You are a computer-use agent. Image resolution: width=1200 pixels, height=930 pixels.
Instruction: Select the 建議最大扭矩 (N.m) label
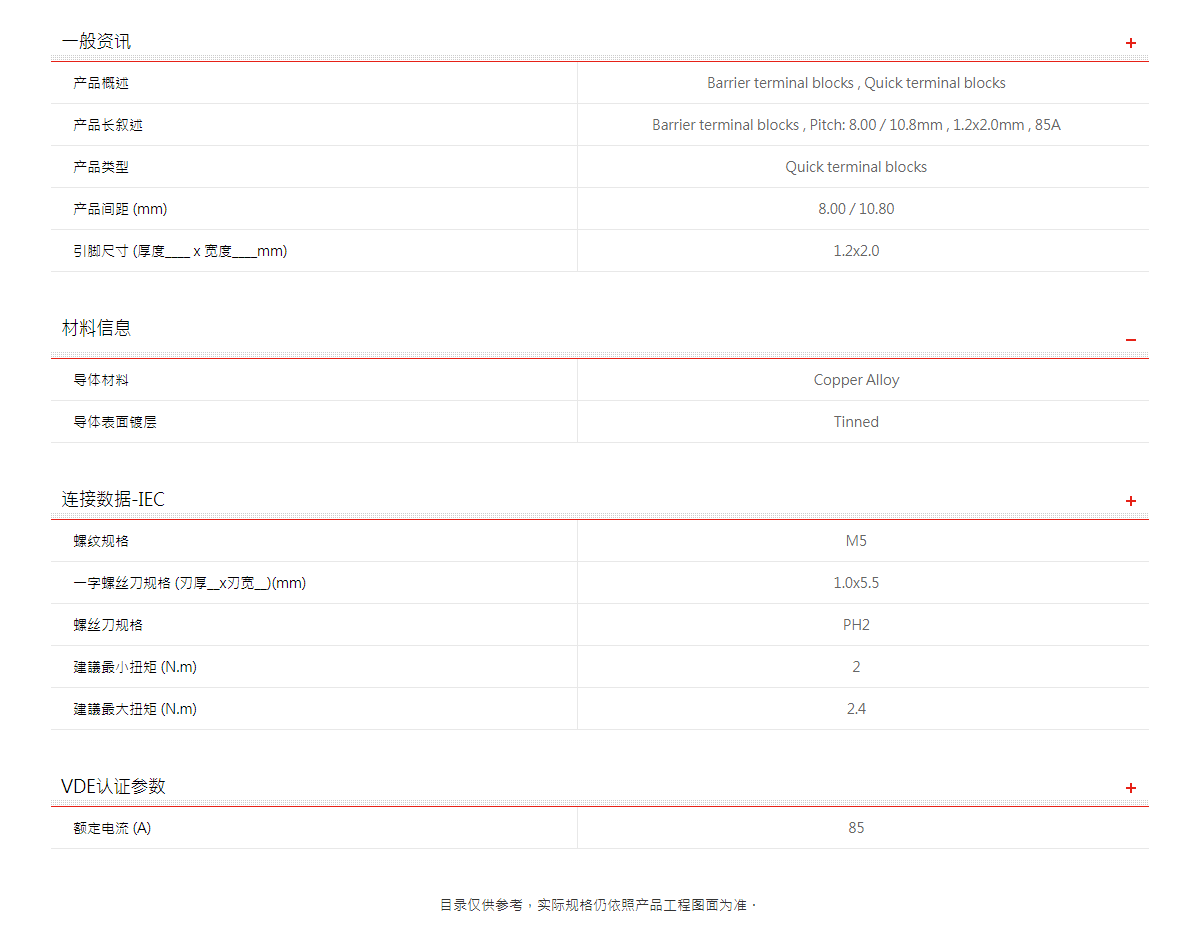pos(135,709)
